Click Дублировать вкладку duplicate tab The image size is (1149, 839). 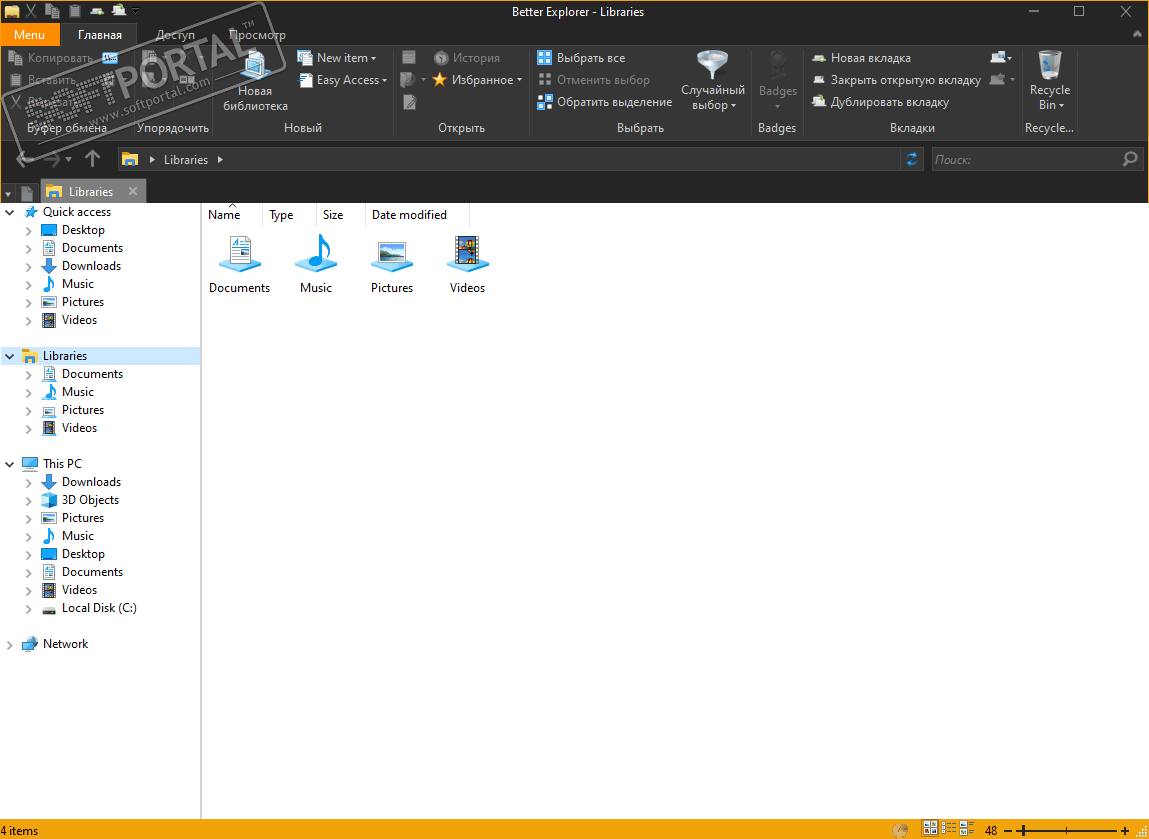tap(880, 102)
